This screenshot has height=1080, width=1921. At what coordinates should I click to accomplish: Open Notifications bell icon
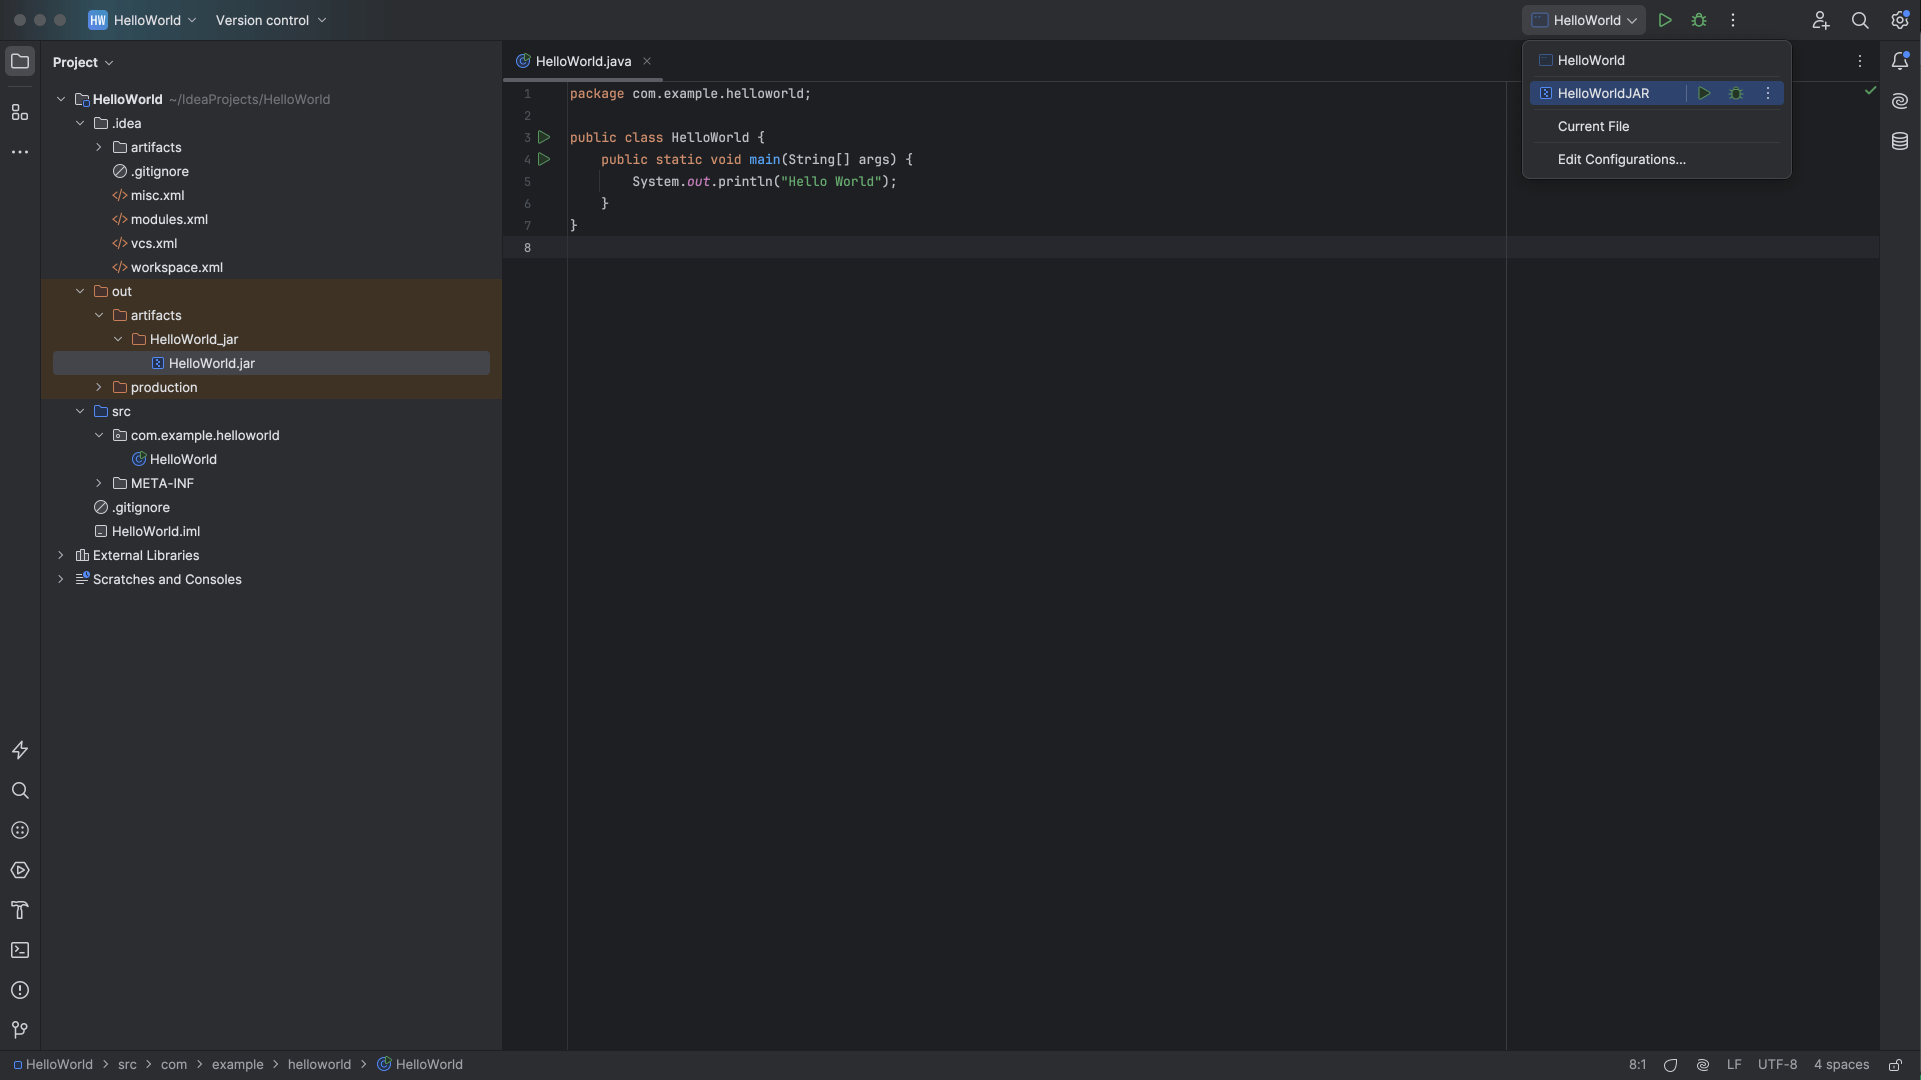(1899, 61)
